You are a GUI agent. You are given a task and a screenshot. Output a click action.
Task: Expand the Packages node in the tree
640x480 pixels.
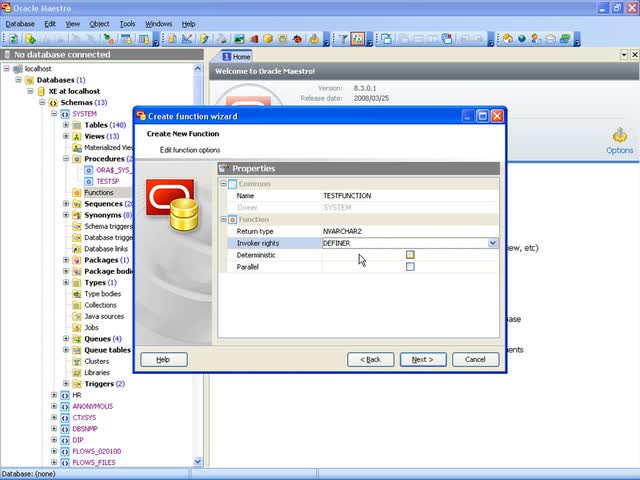(66, 260)
